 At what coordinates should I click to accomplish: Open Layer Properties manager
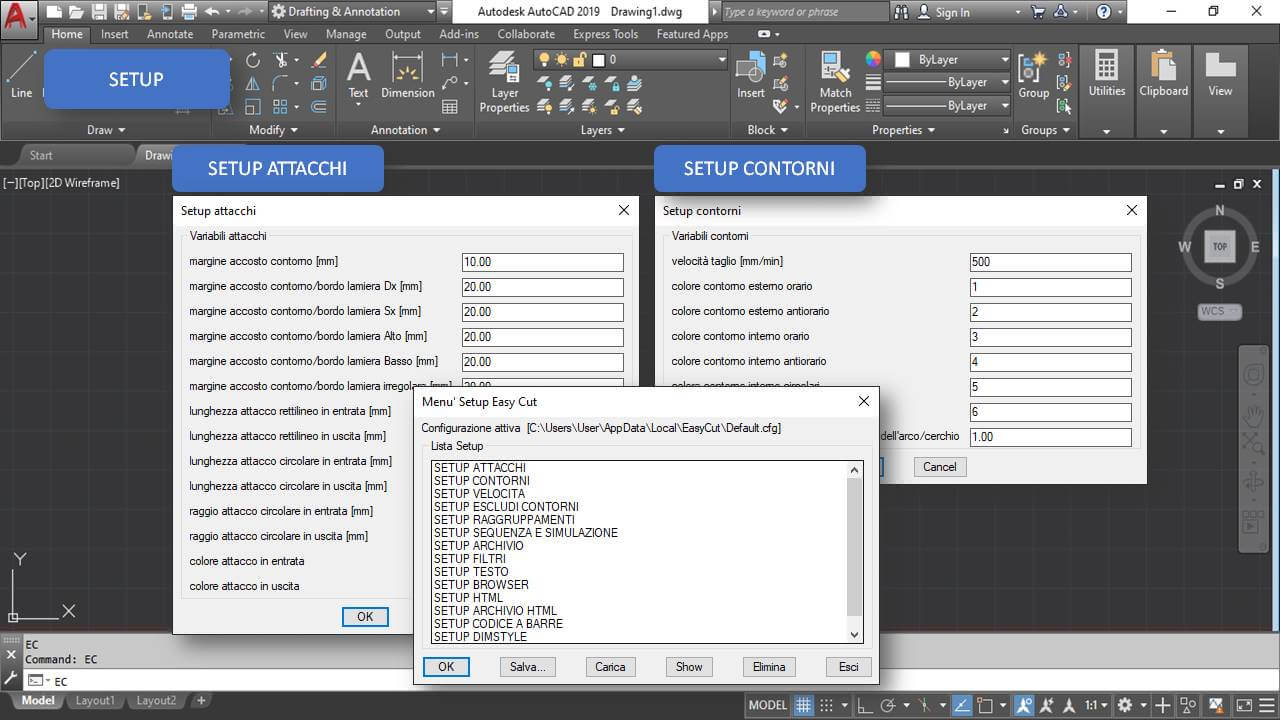click(x=505, y=83)
